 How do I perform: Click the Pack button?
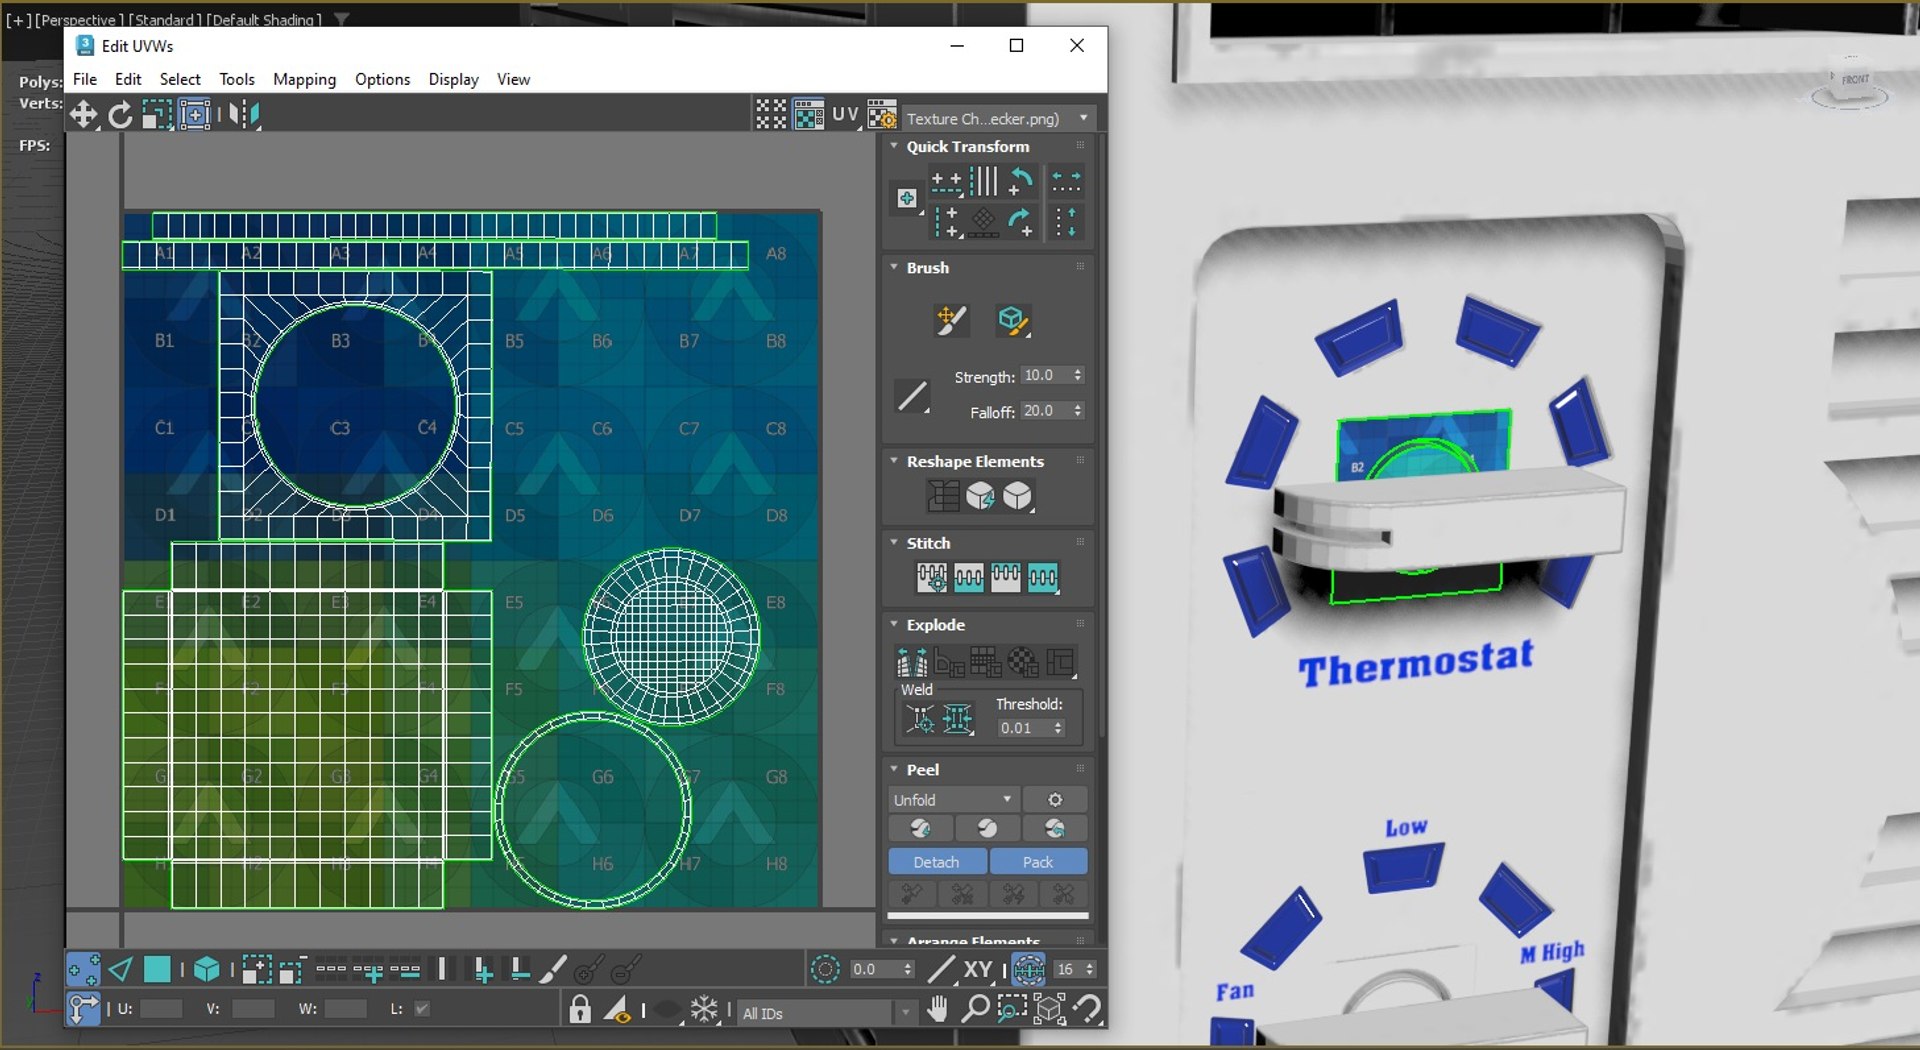coord(1038,862)
